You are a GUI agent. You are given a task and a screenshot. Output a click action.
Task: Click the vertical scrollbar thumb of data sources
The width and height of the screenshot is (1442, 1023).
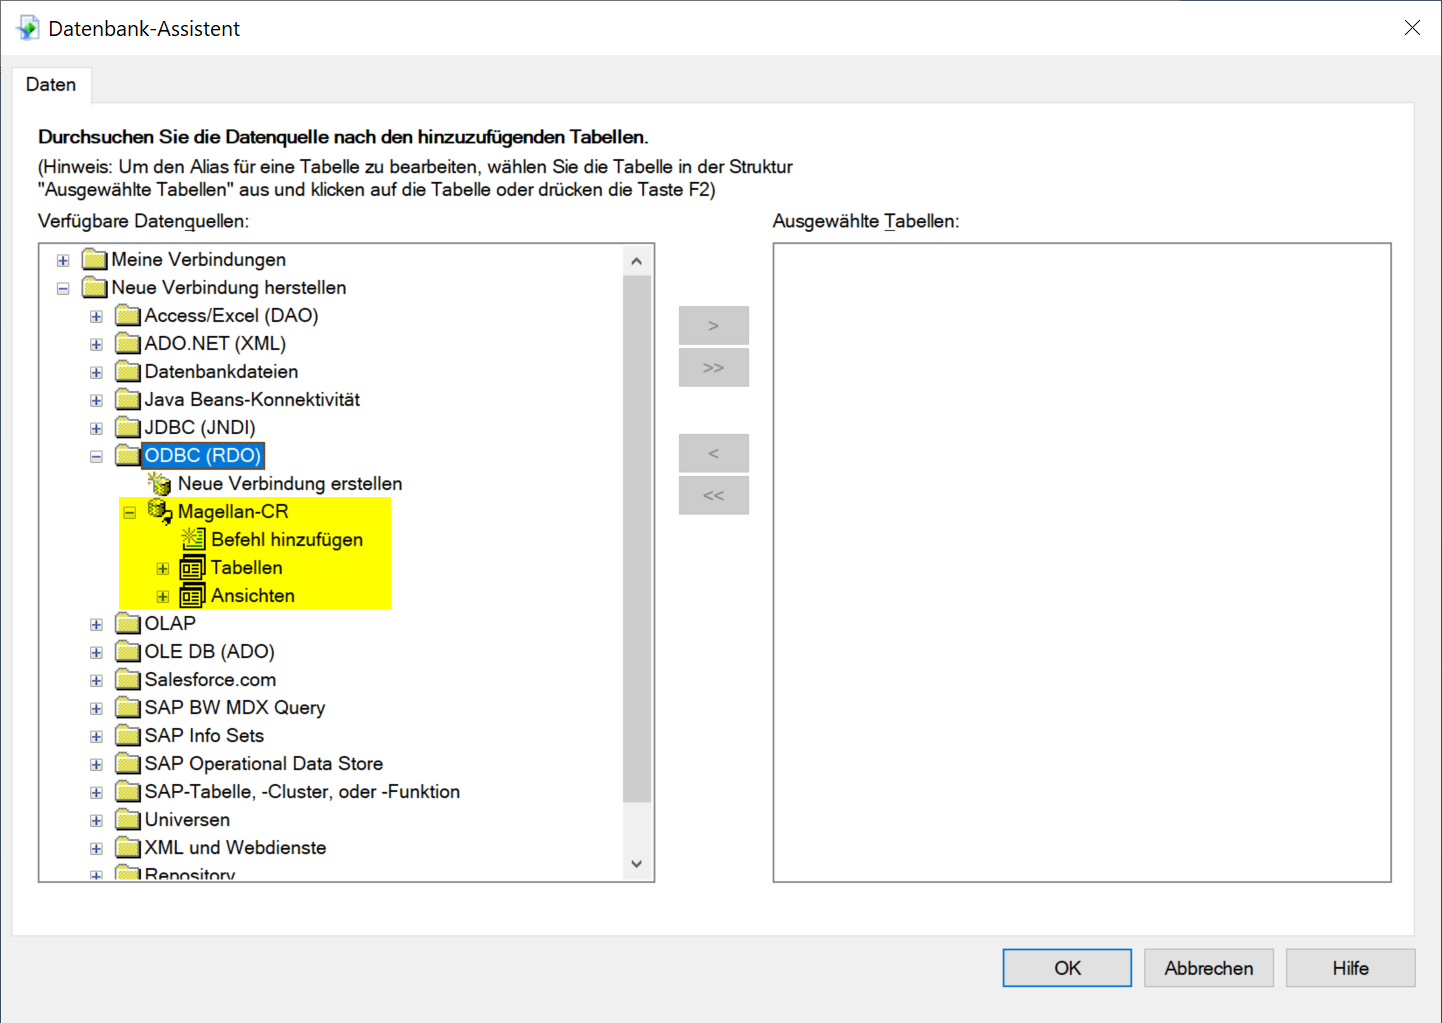[637, 539]
